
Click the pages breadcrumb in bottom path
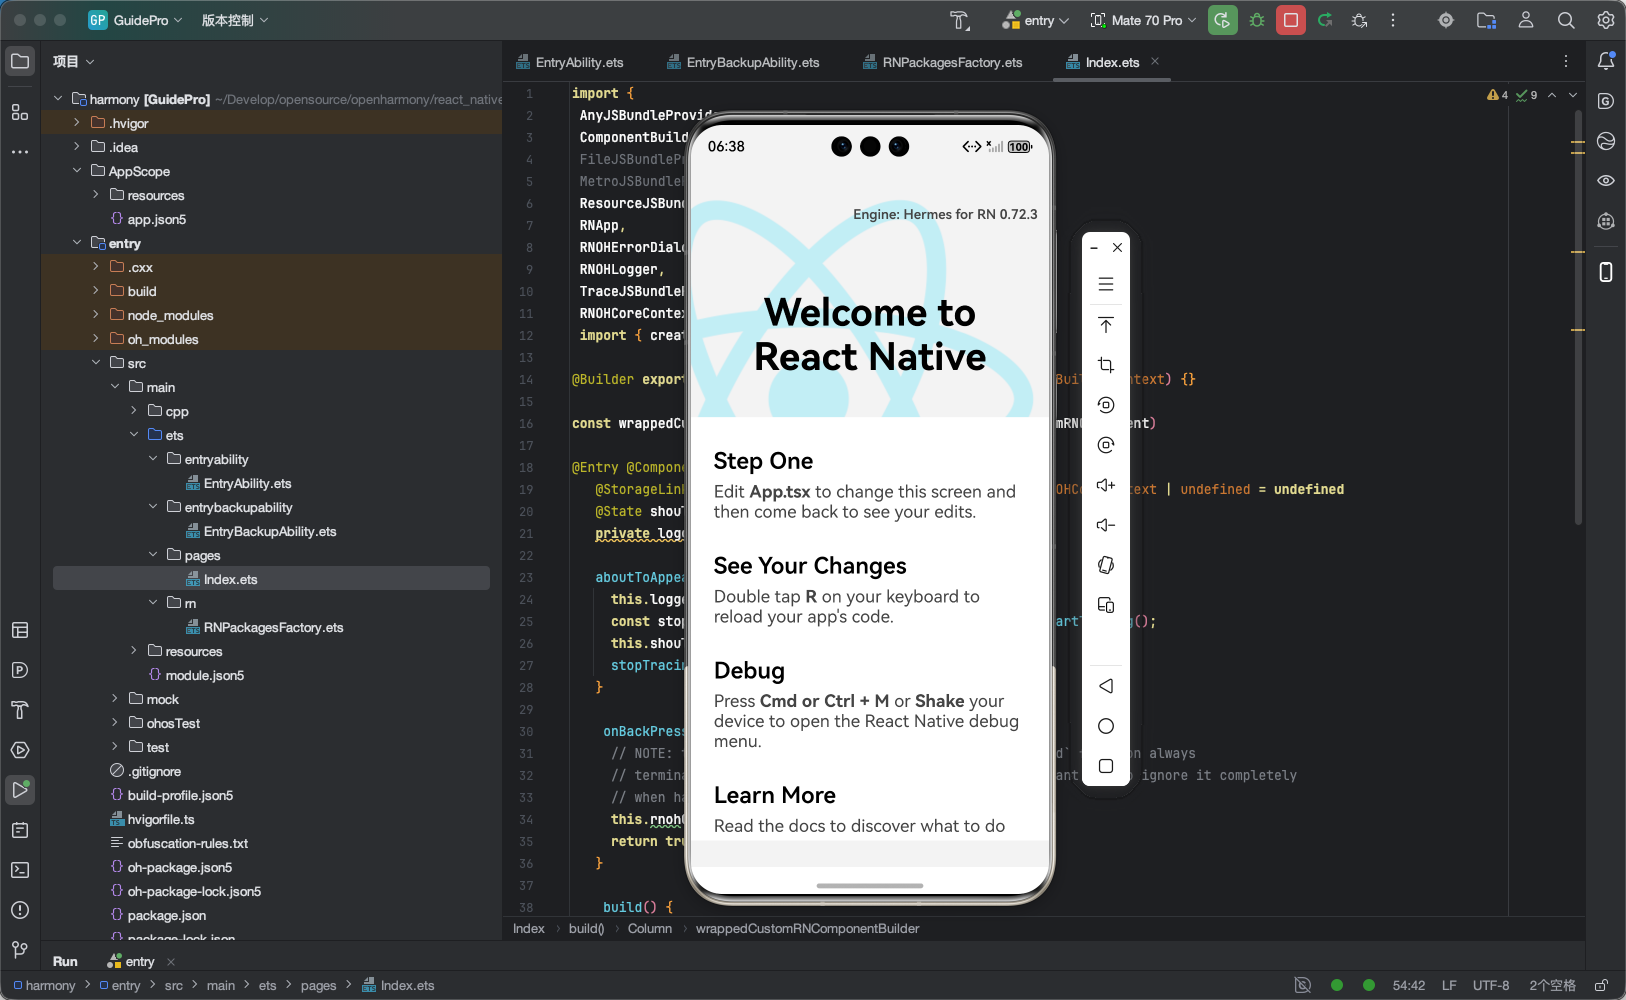318,985
